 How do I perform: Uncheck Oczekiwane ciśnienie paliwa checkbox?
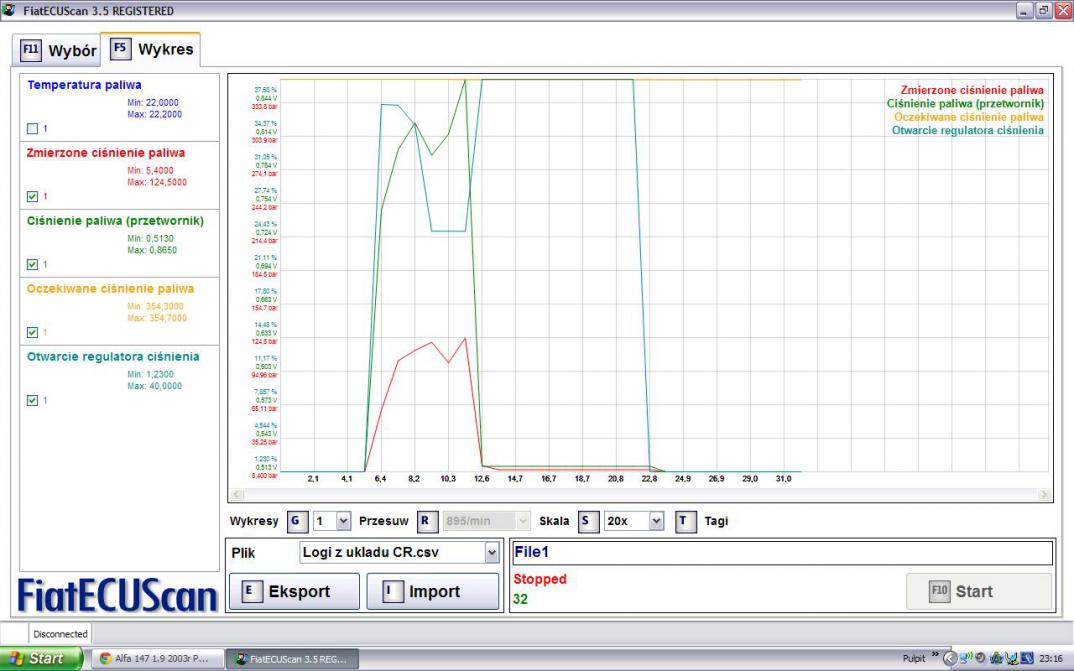click(x=32, y=332)
